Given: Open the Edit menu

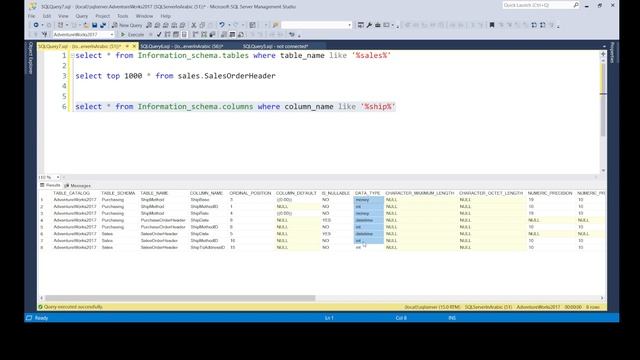Looking at the screenshot, I should (x=47, y=16).
